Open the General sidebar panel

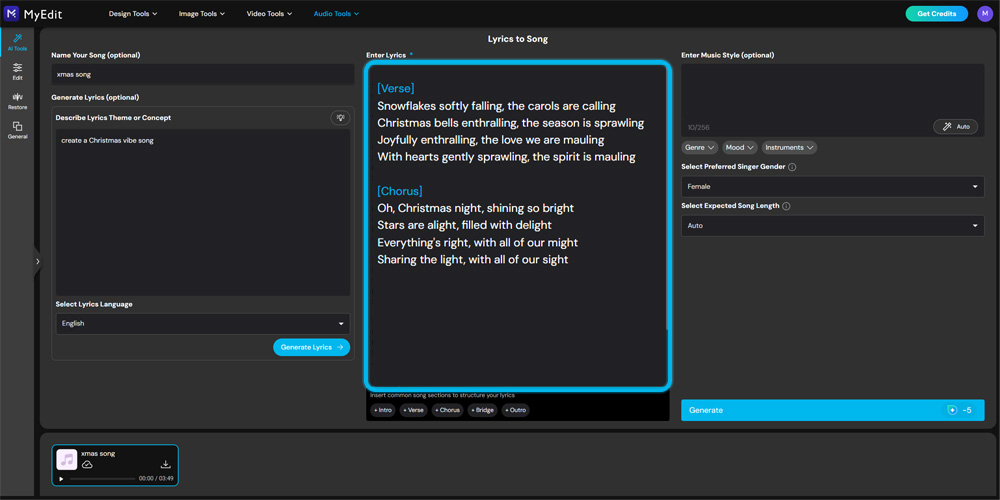point(17,130)
